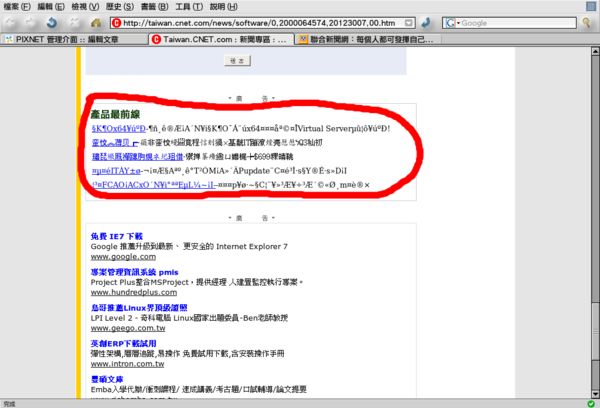Image resolution: width=600 pixels, height=408 pixels.
Task: Open the garbled link containing ITAY
Action: (116, 171)
